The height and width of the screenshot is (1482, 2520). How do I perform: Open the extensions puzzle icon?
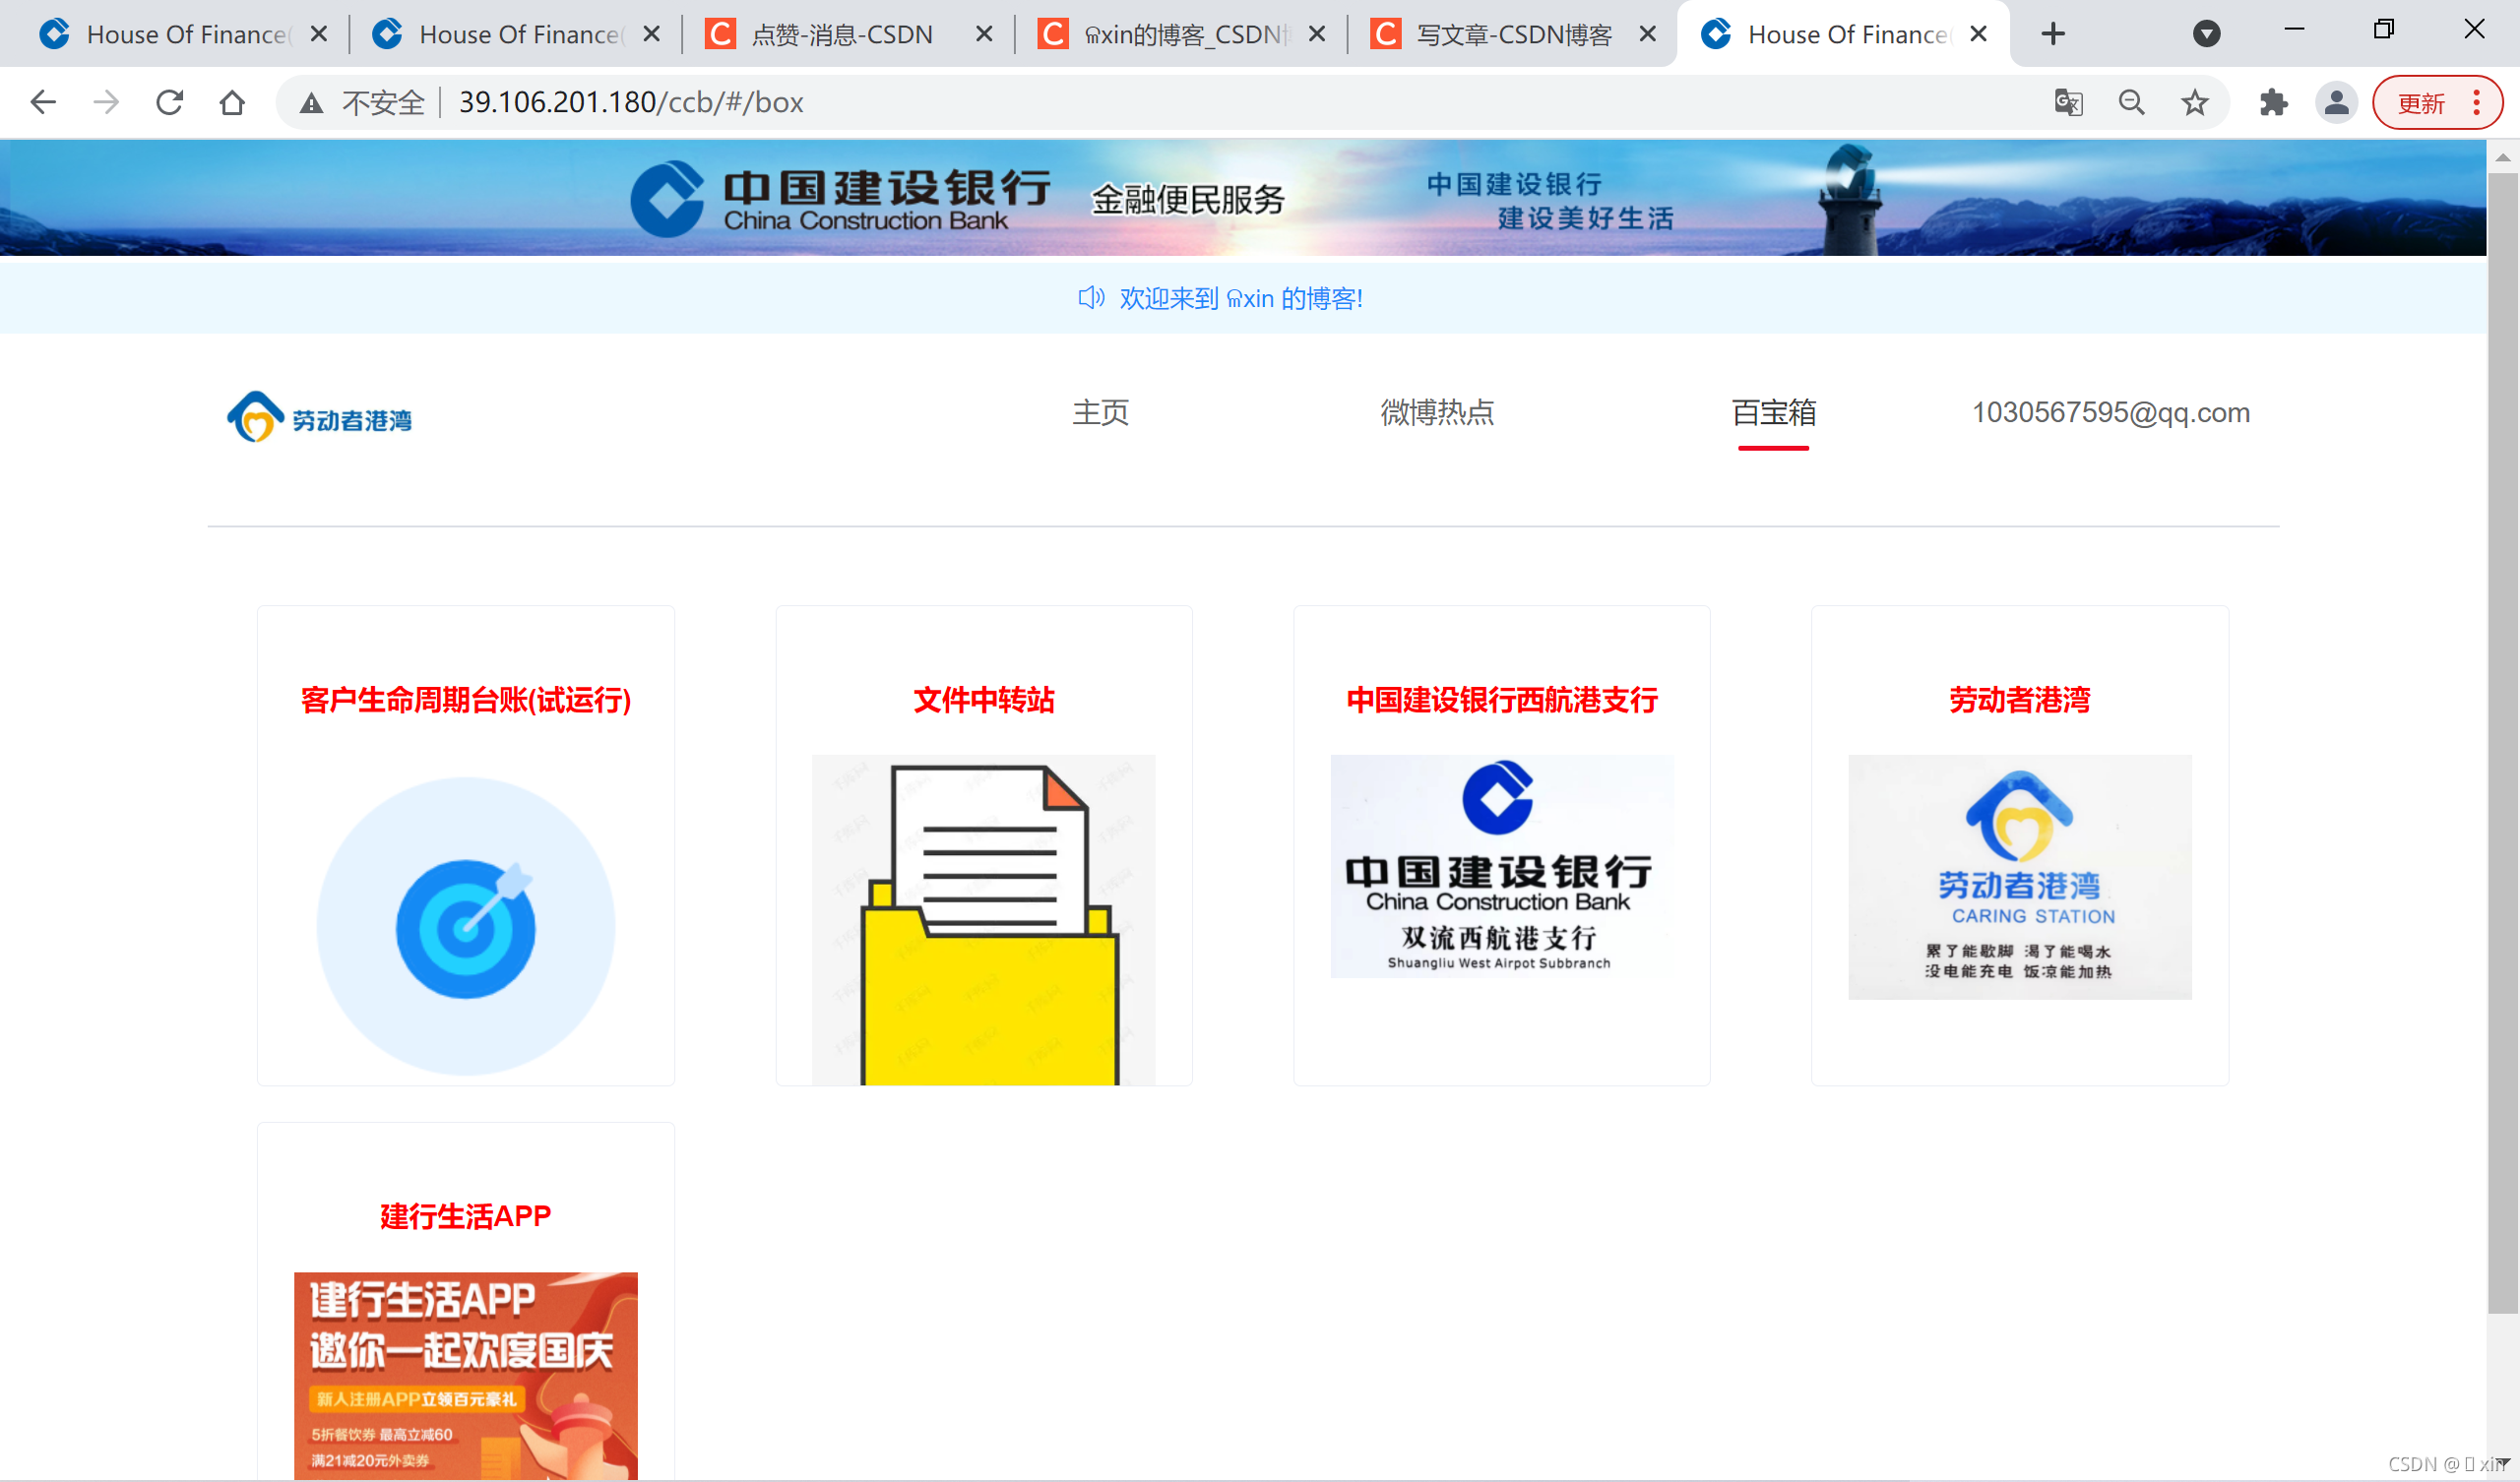tap(2273, 102)
